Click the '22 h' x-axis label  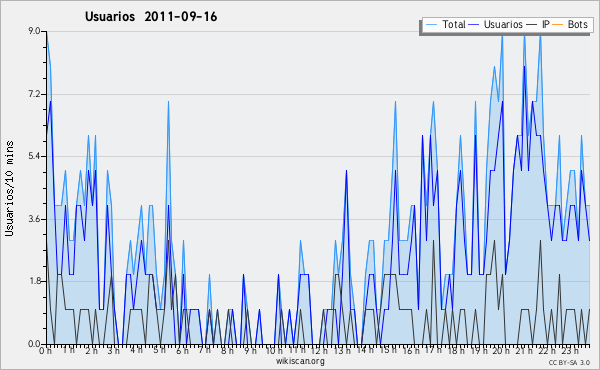point(547,350)
